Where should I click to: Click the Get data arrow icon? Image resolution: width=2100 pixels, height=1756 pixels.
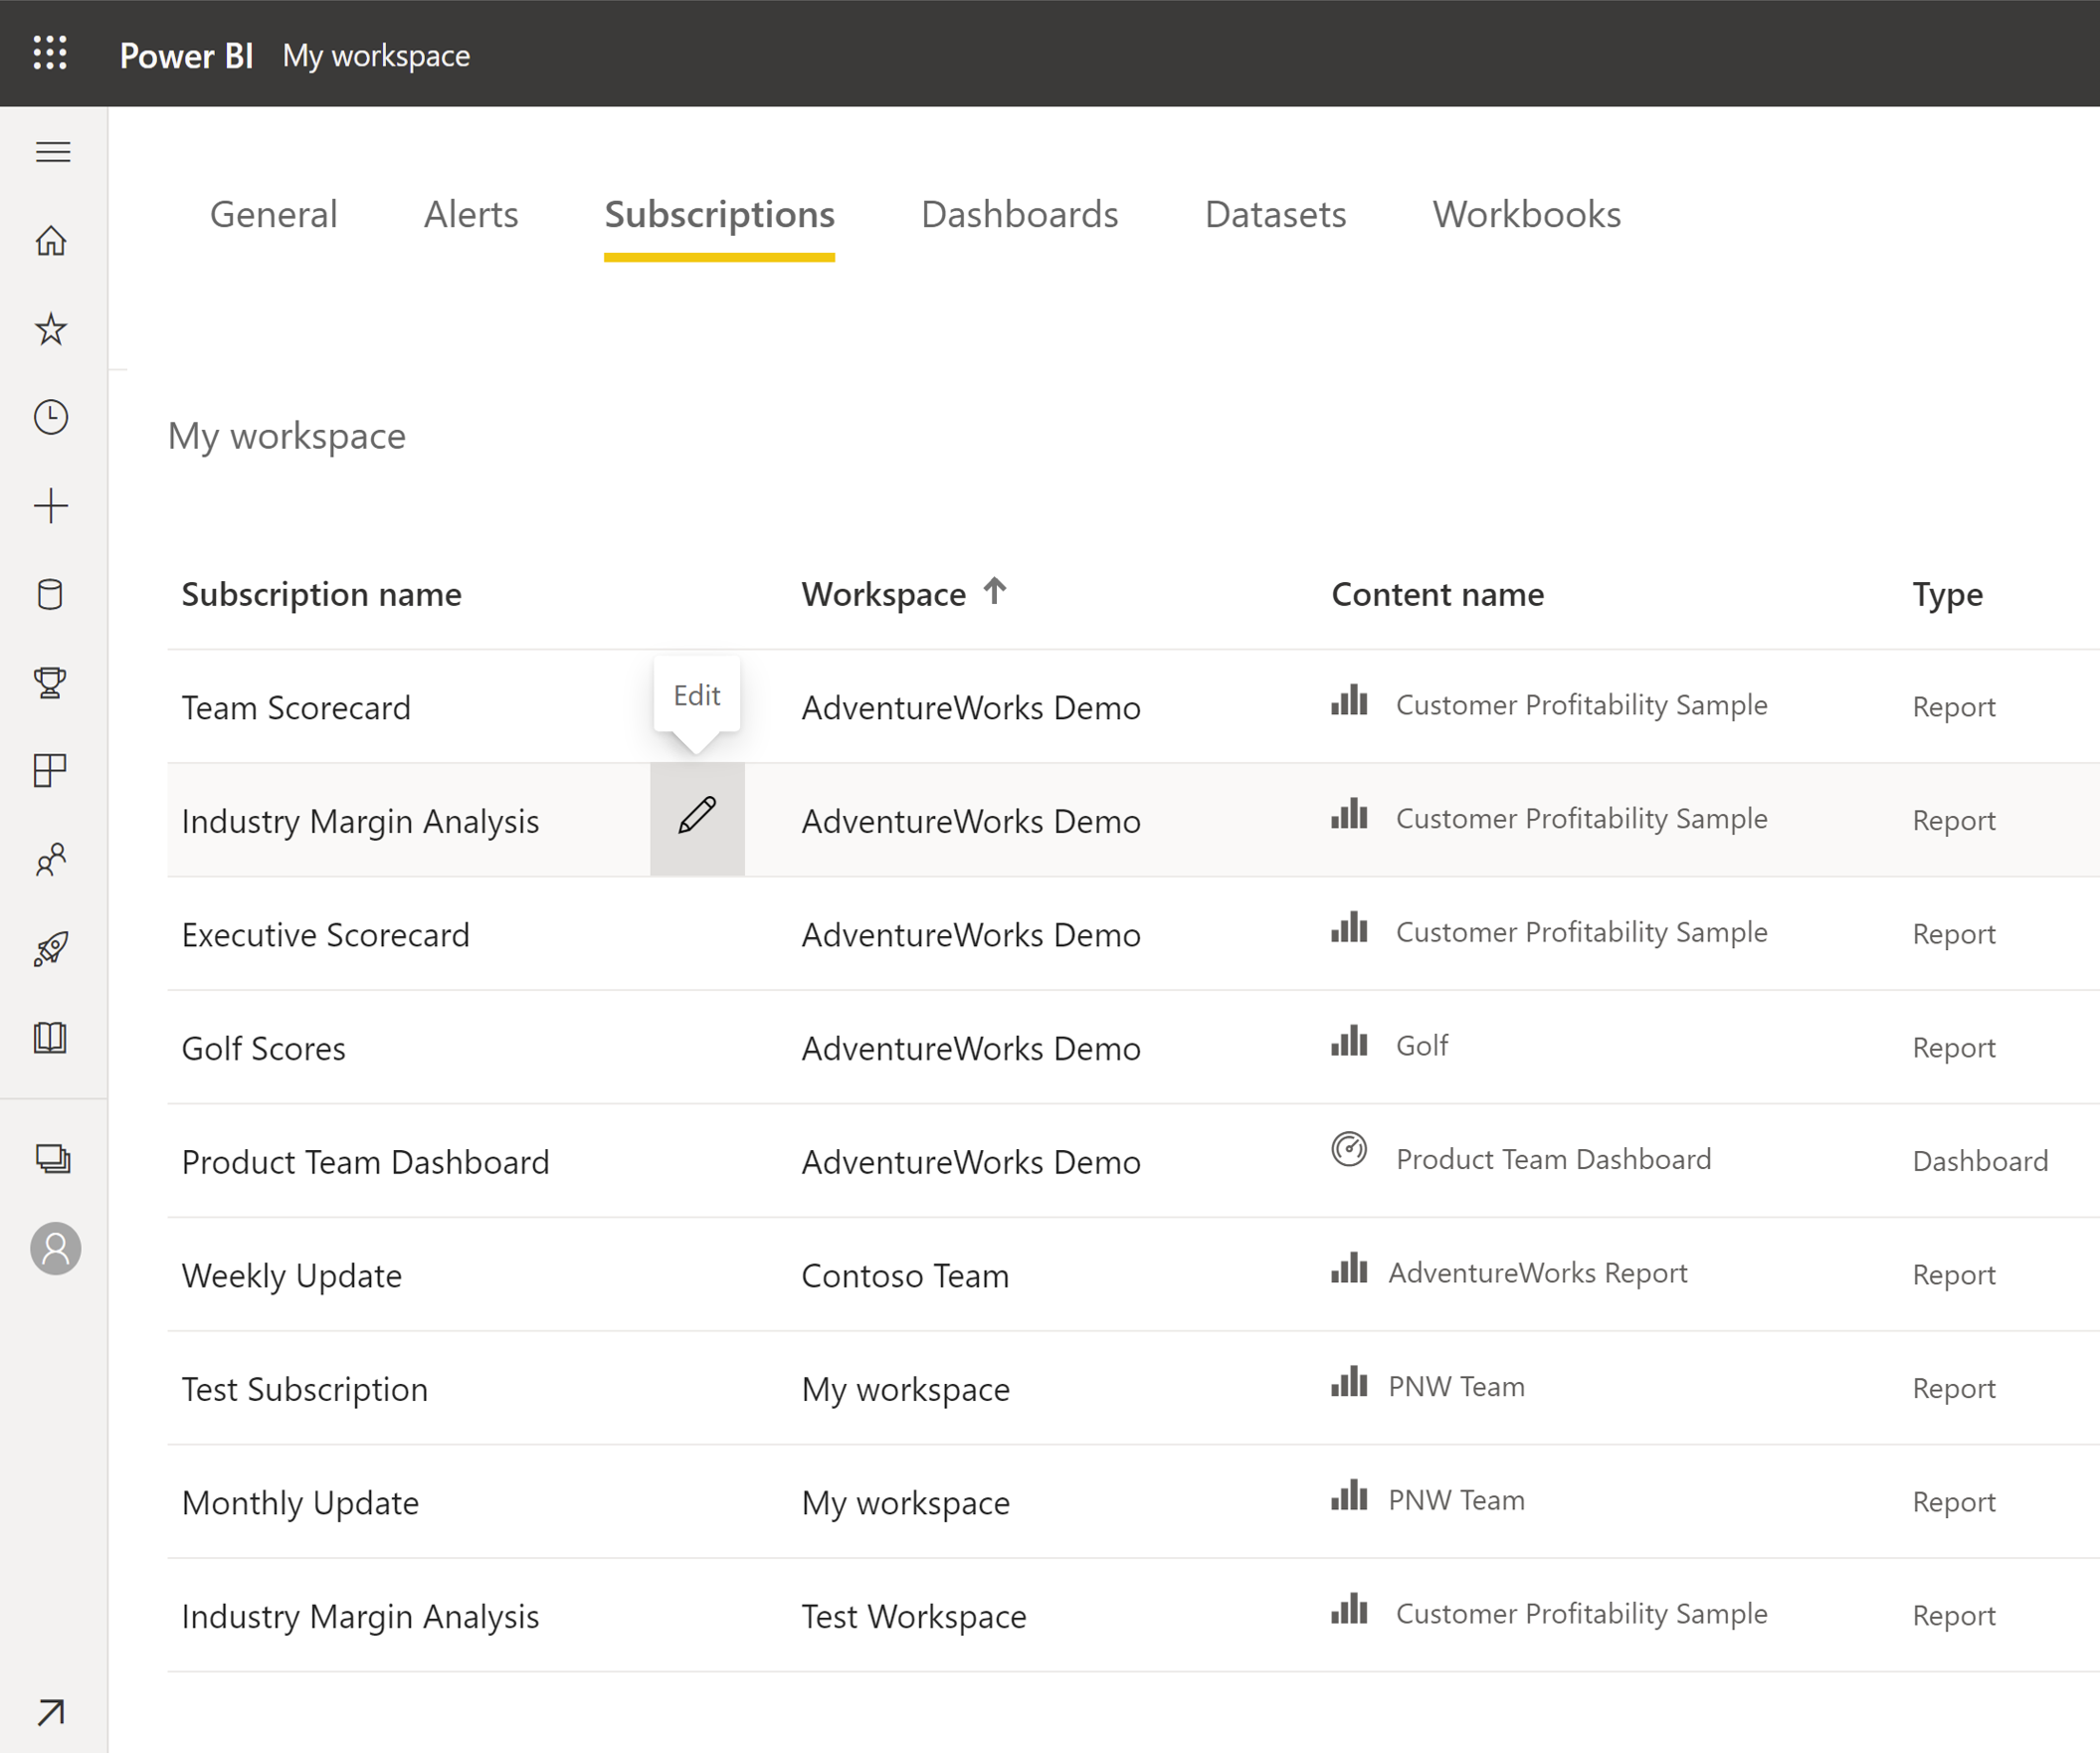click(x=51, y=1713)
